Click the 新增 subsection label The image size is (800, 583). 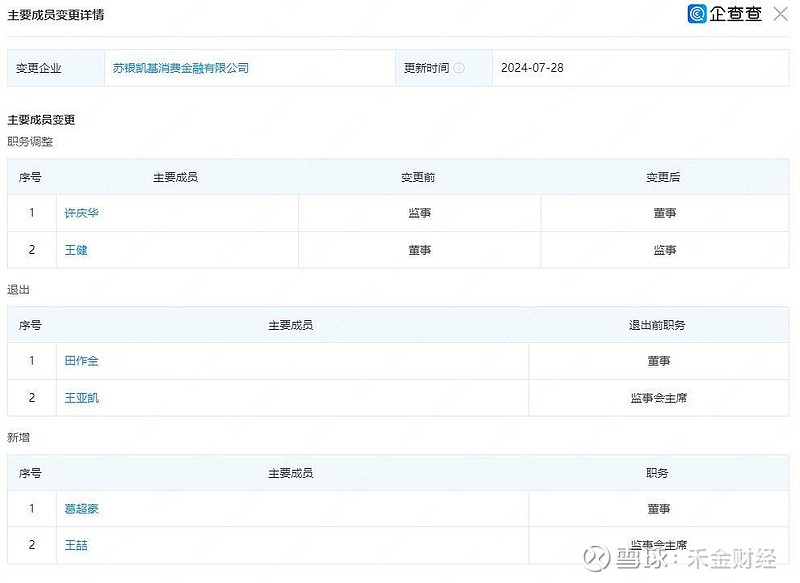pos(18,438)
